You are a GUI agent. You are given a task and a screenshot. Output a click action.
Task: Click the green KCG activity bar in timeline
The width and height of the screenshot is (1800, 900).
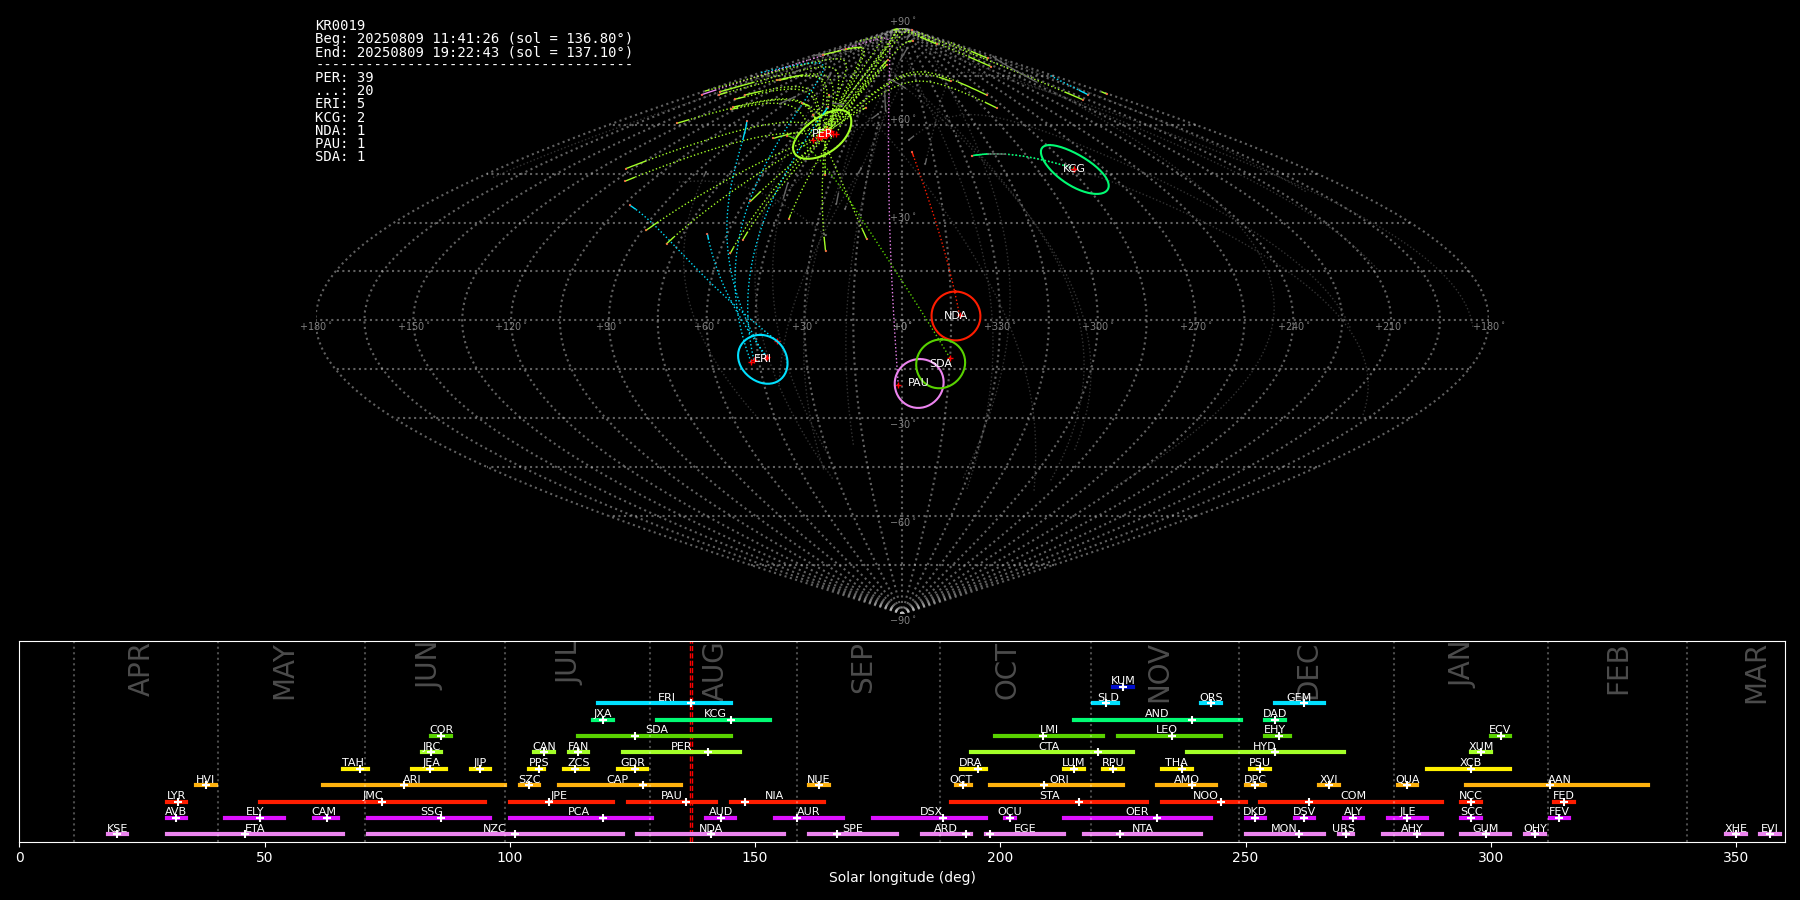[713, 720]
